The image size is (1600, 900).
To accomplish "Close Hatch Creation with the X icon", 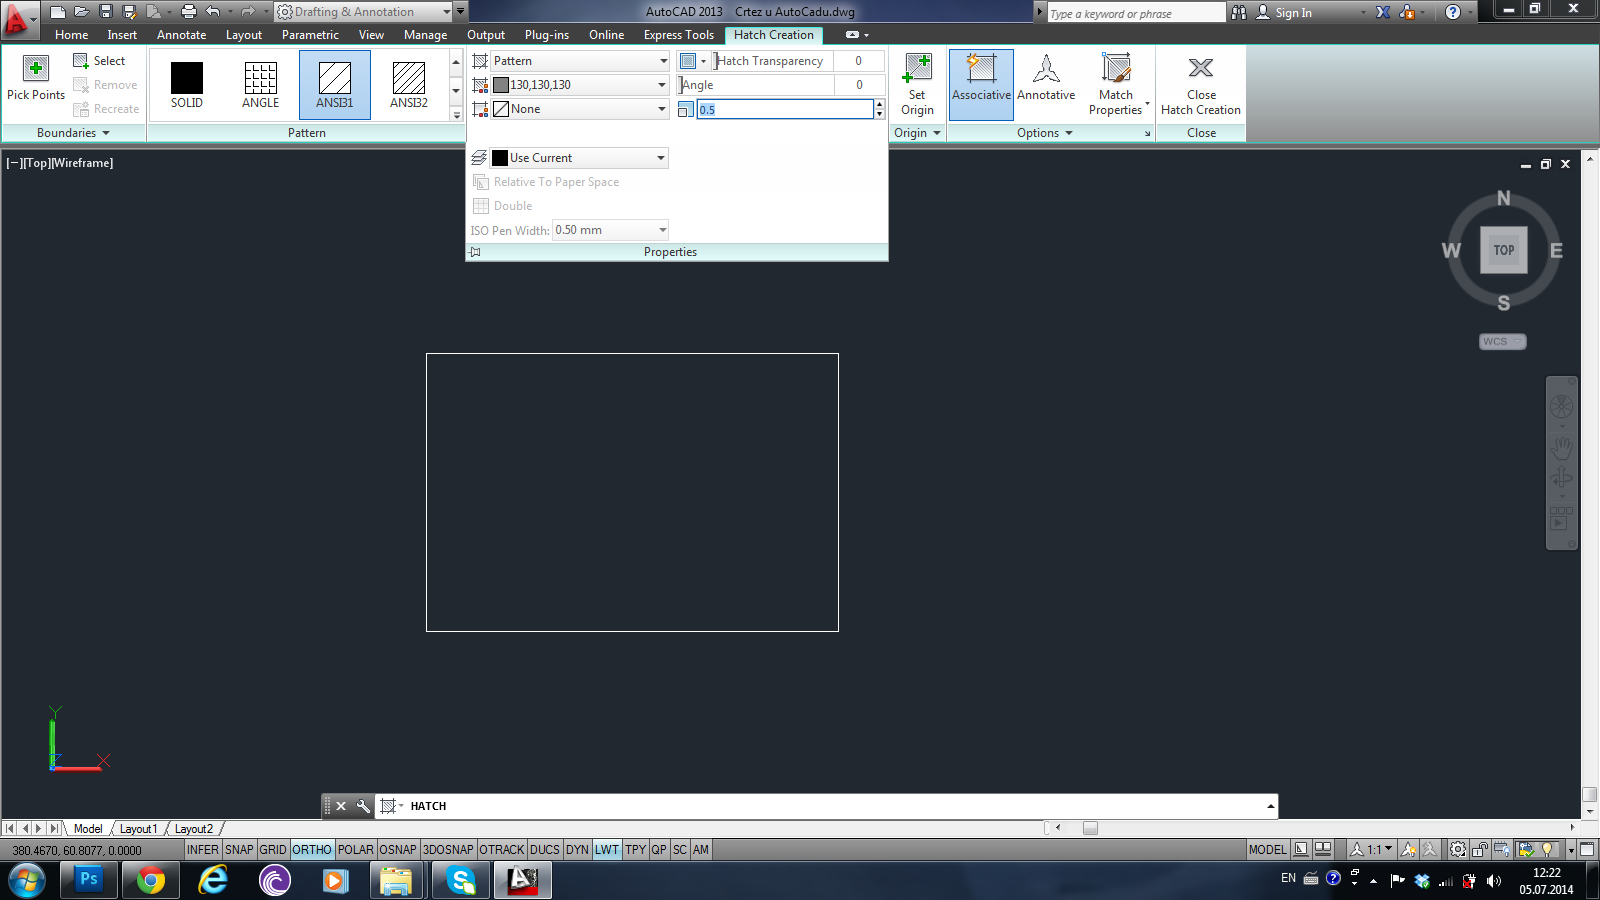I will (1200, 68).
